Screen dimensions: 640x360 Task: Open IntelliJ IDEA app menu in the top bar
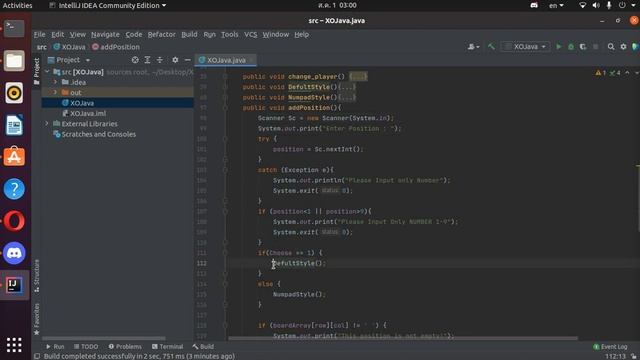coord(108,5)
